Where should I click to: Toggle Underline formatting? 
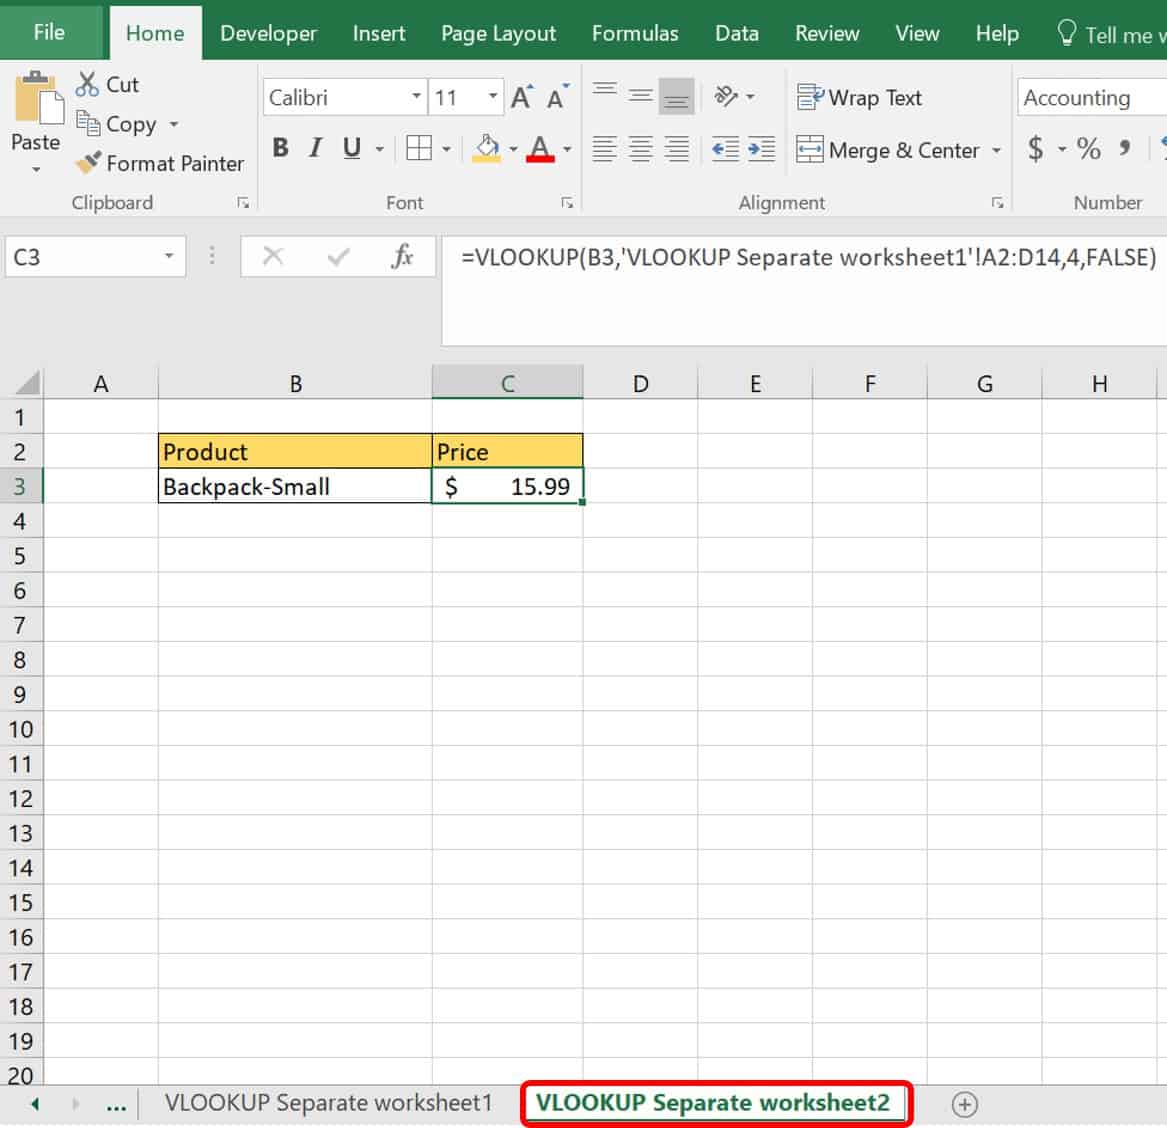[x=351, y=148]
